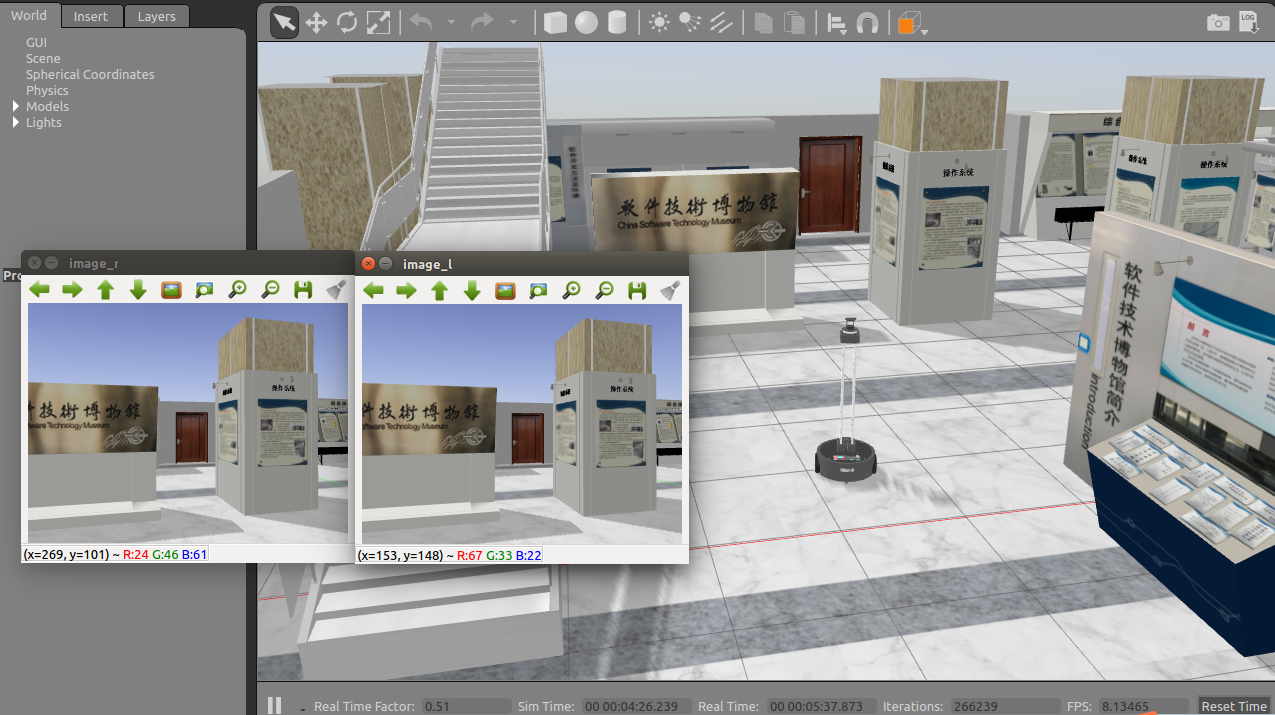Click right arrow in image_l toolbar
1275x715 pixels.
coord(406,290)
